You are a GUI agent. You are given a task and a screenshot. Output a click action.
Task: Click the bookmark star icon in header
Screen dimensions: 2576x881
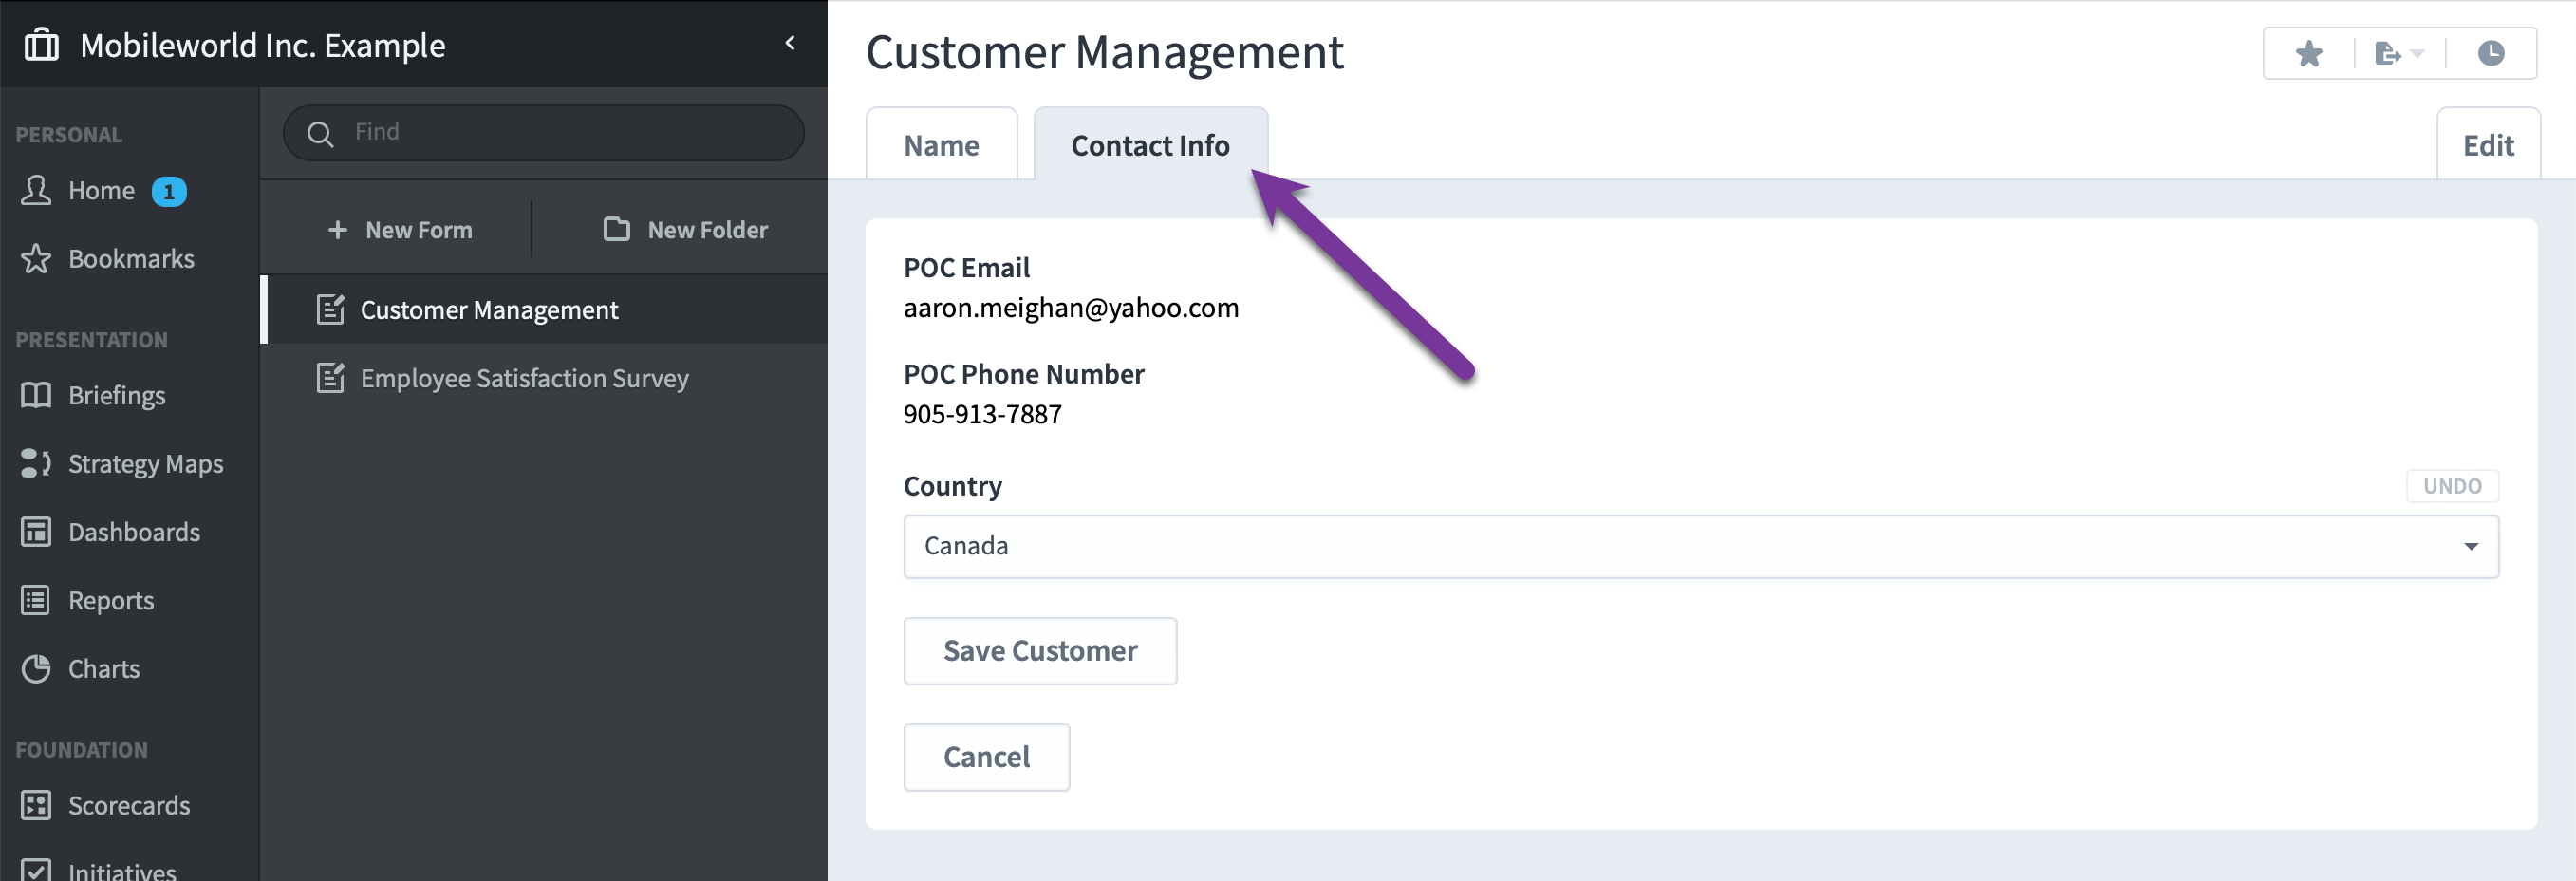point(2308,53)
